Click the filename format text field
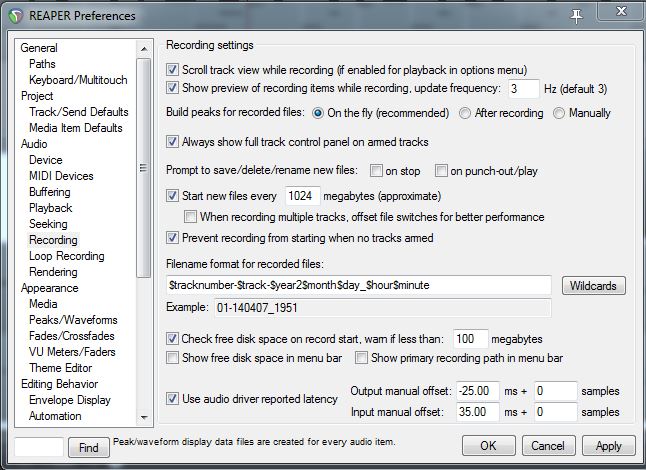This screenshot has height=470, width=646. 358,285
